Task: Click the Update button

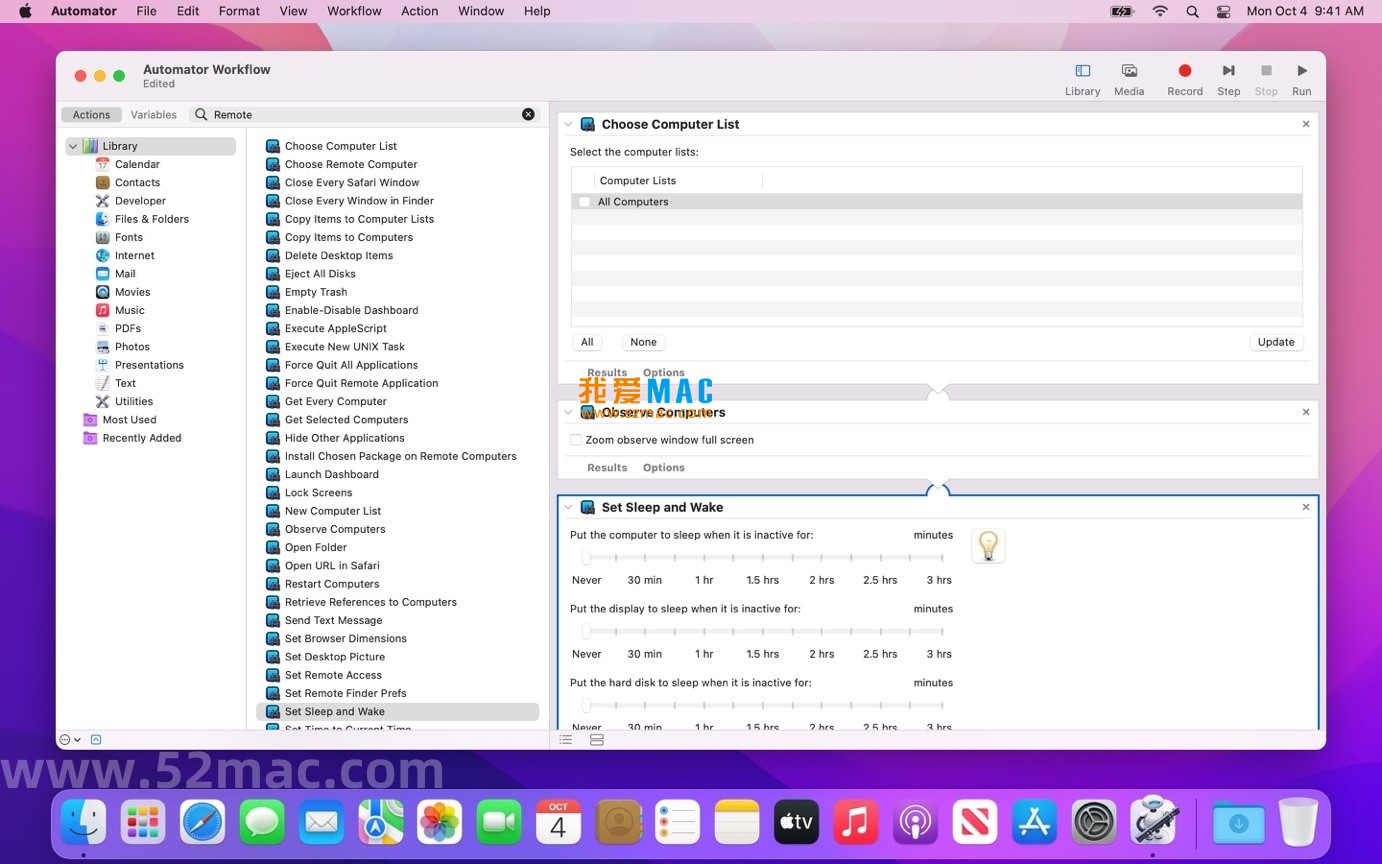Action: (x=1275, y=342)
